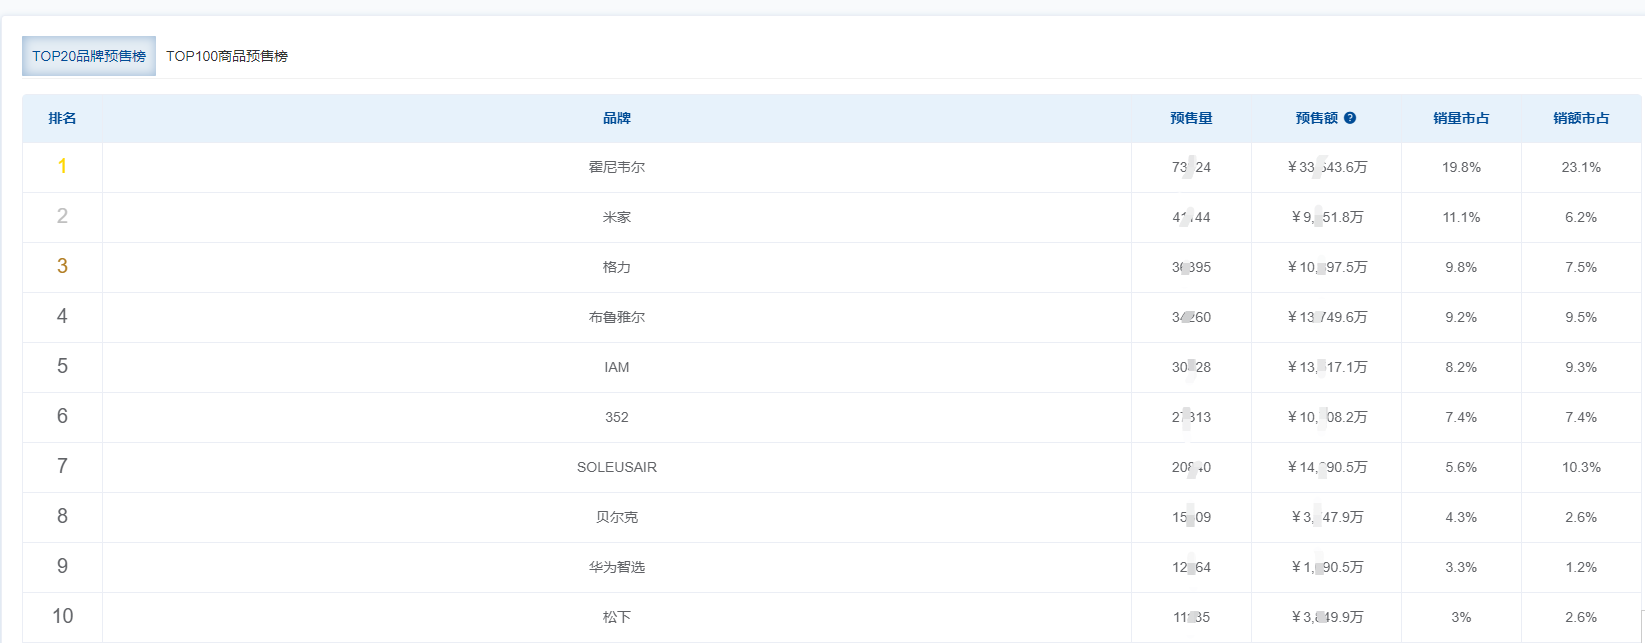1645x643 pixels.
Task: Click the 预售量 cell in 米家 row
Action: point(1191,217)
